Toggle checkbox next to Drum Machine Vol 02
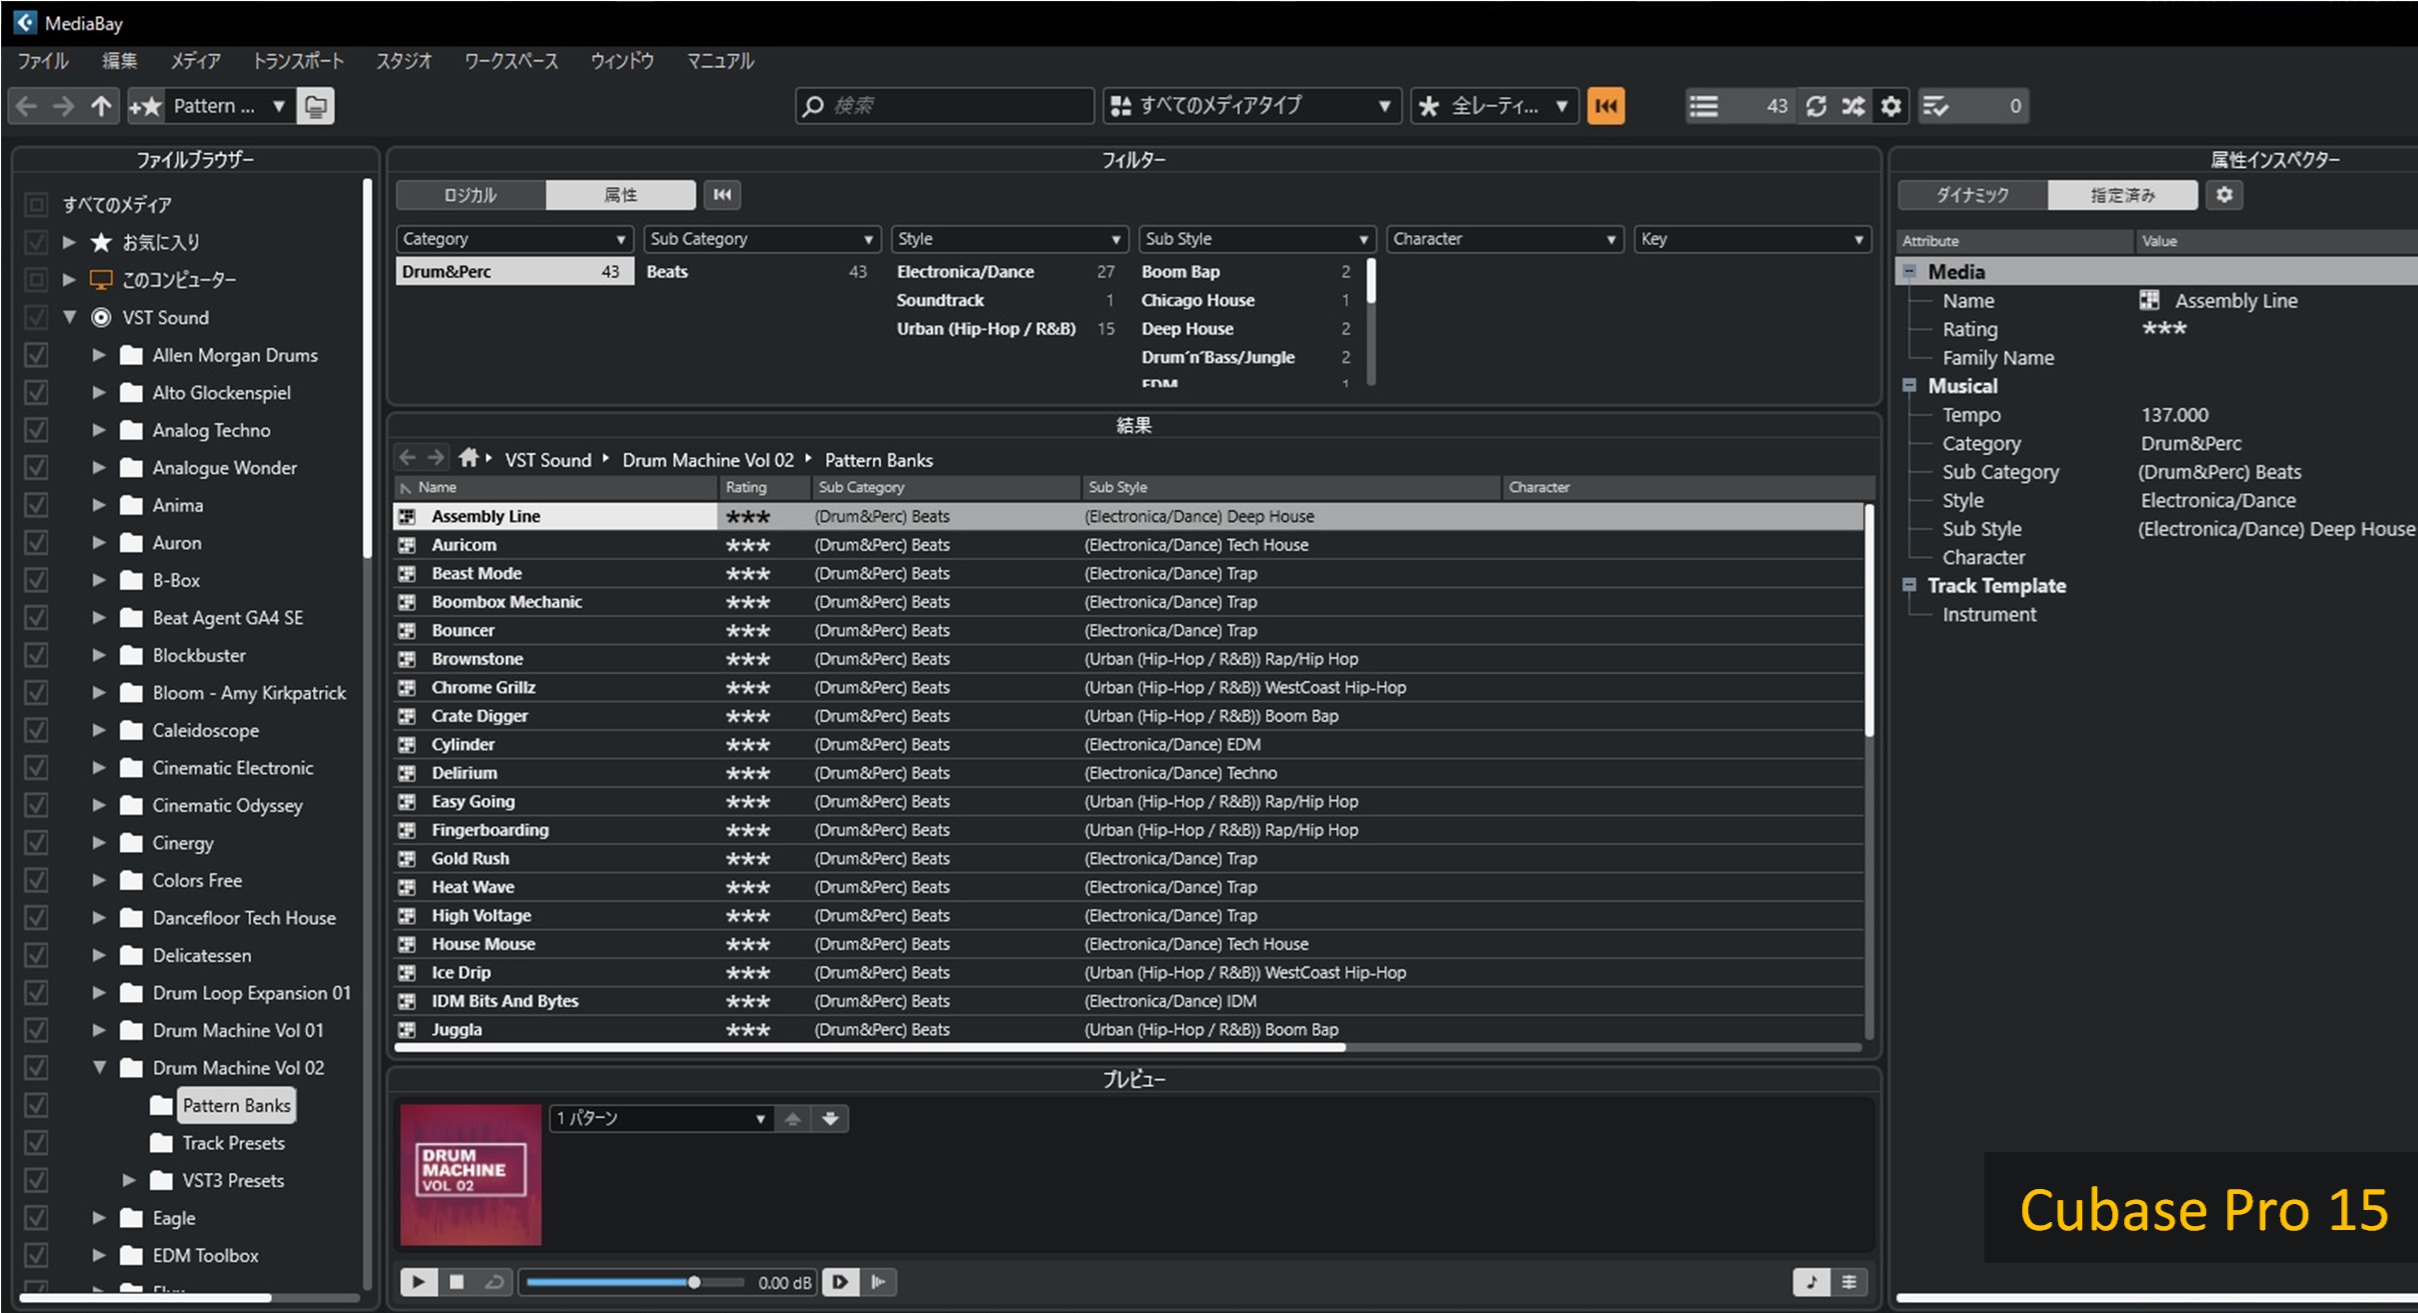The height and width of the screenshot is (1313, 2418). point(36,1068)
